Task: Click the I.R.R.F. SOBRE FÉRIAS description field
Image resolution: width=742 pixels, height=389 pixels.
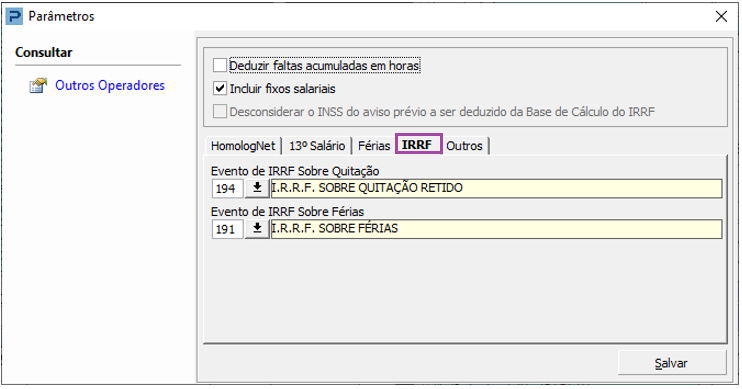Action: pyautogui.click(x=496, y=229)
